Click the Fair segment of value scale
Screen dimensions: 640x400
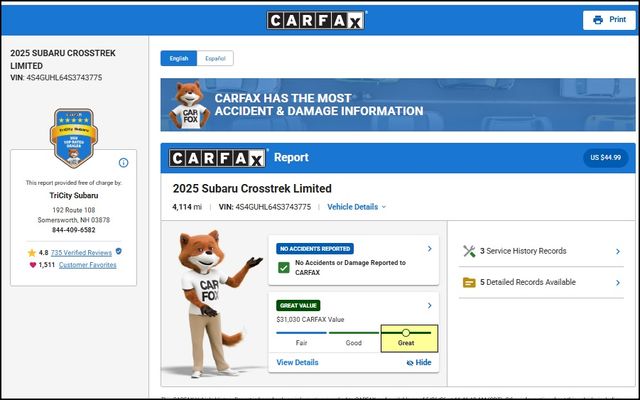tap(301, 338)
